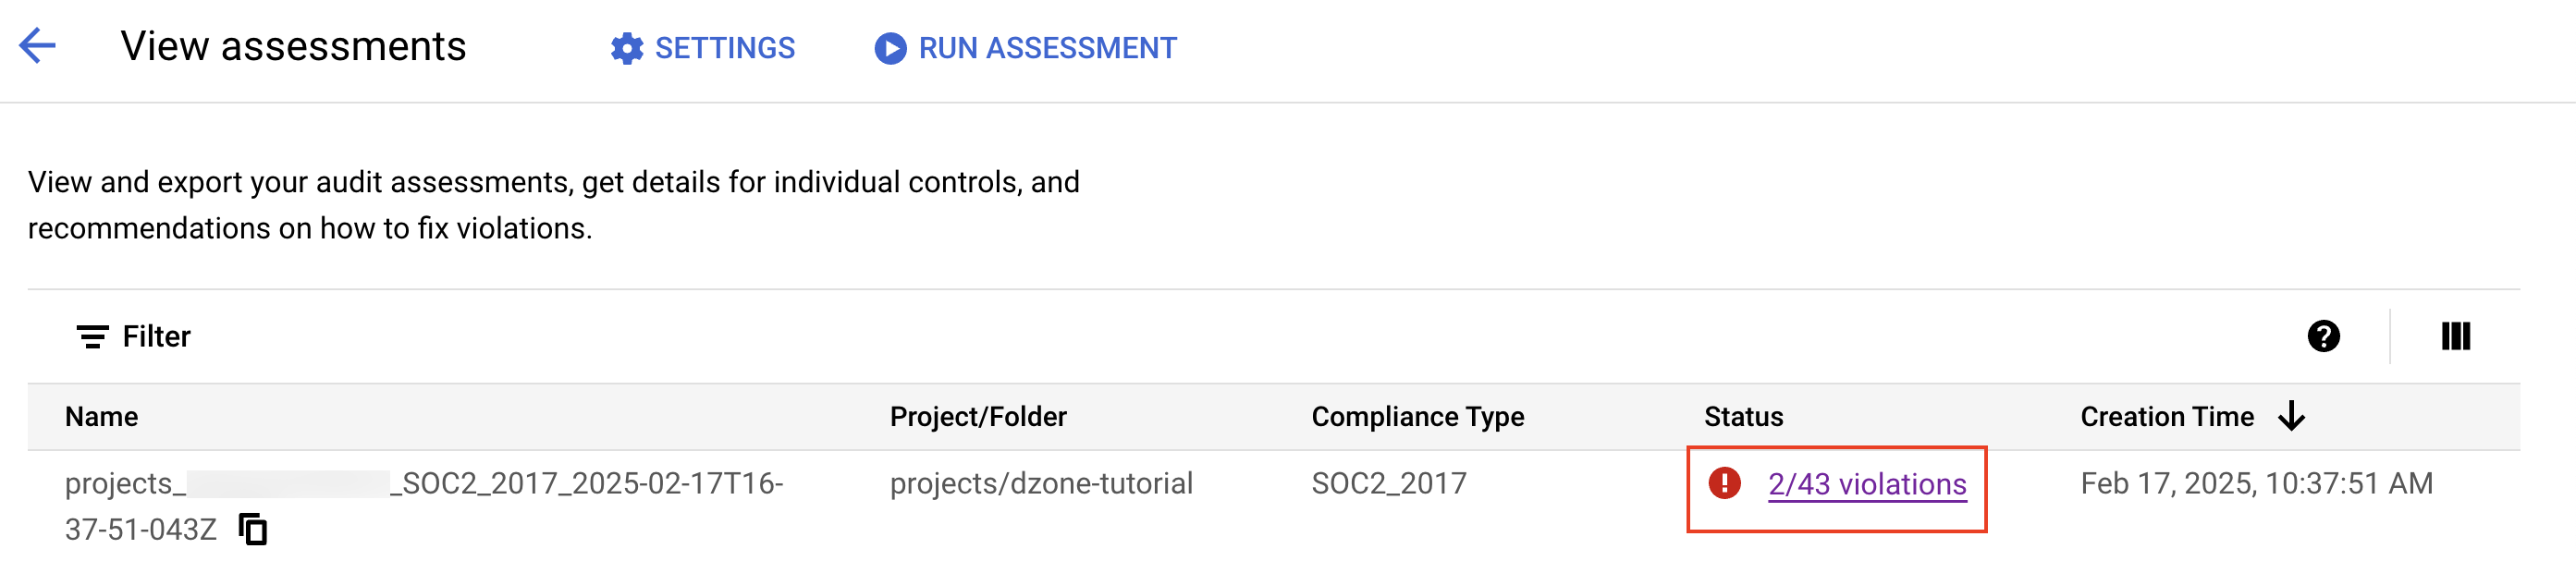Open the Settings gear icon
The image size is (2576, 561).
coord(627,48)
